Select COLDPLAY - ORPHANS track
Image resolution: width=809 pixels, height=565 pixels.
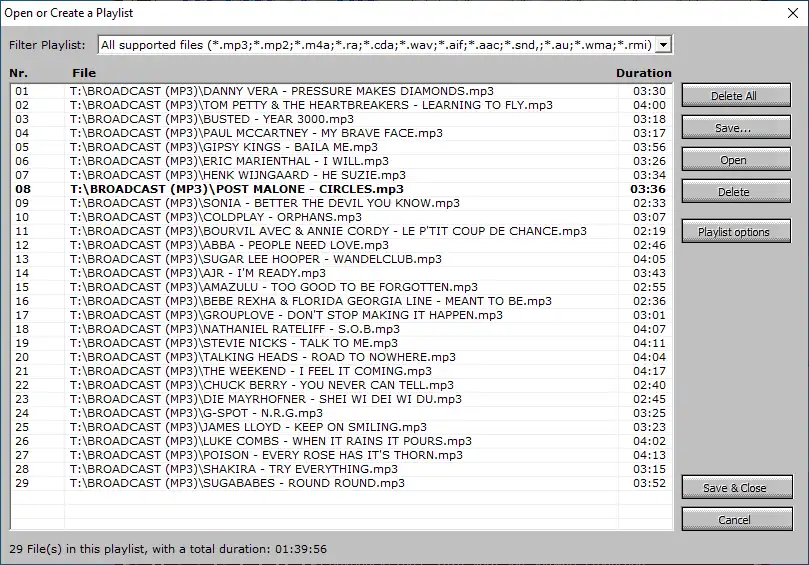342,217
